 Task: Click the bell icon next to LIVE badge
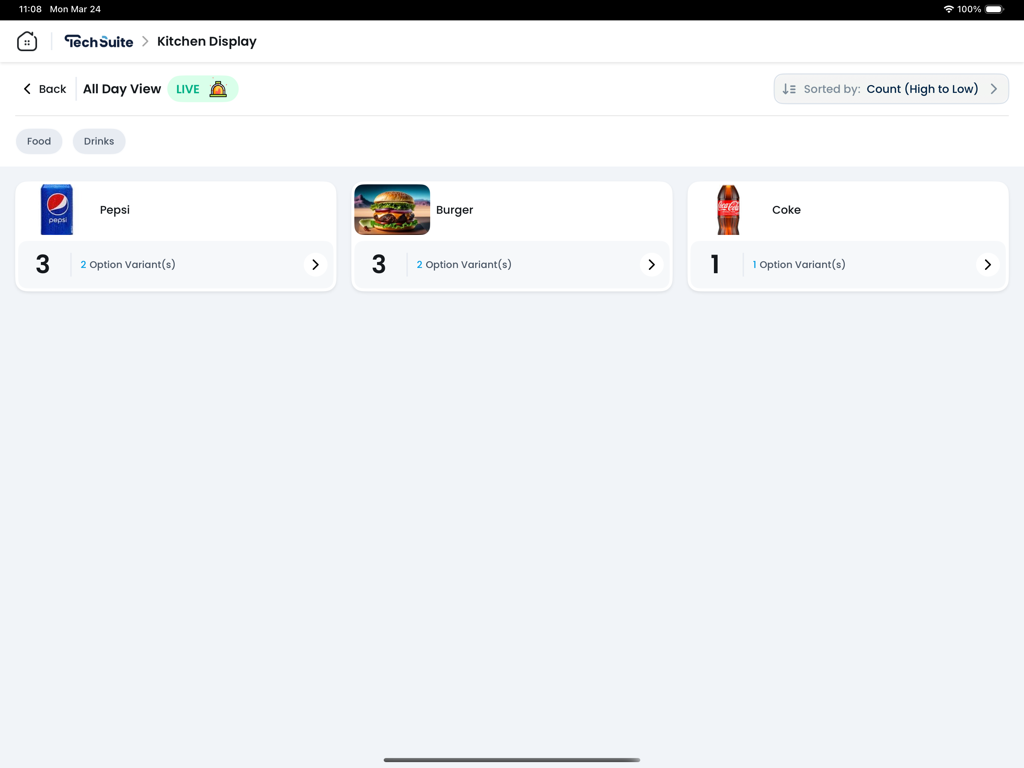coord(218,88)
